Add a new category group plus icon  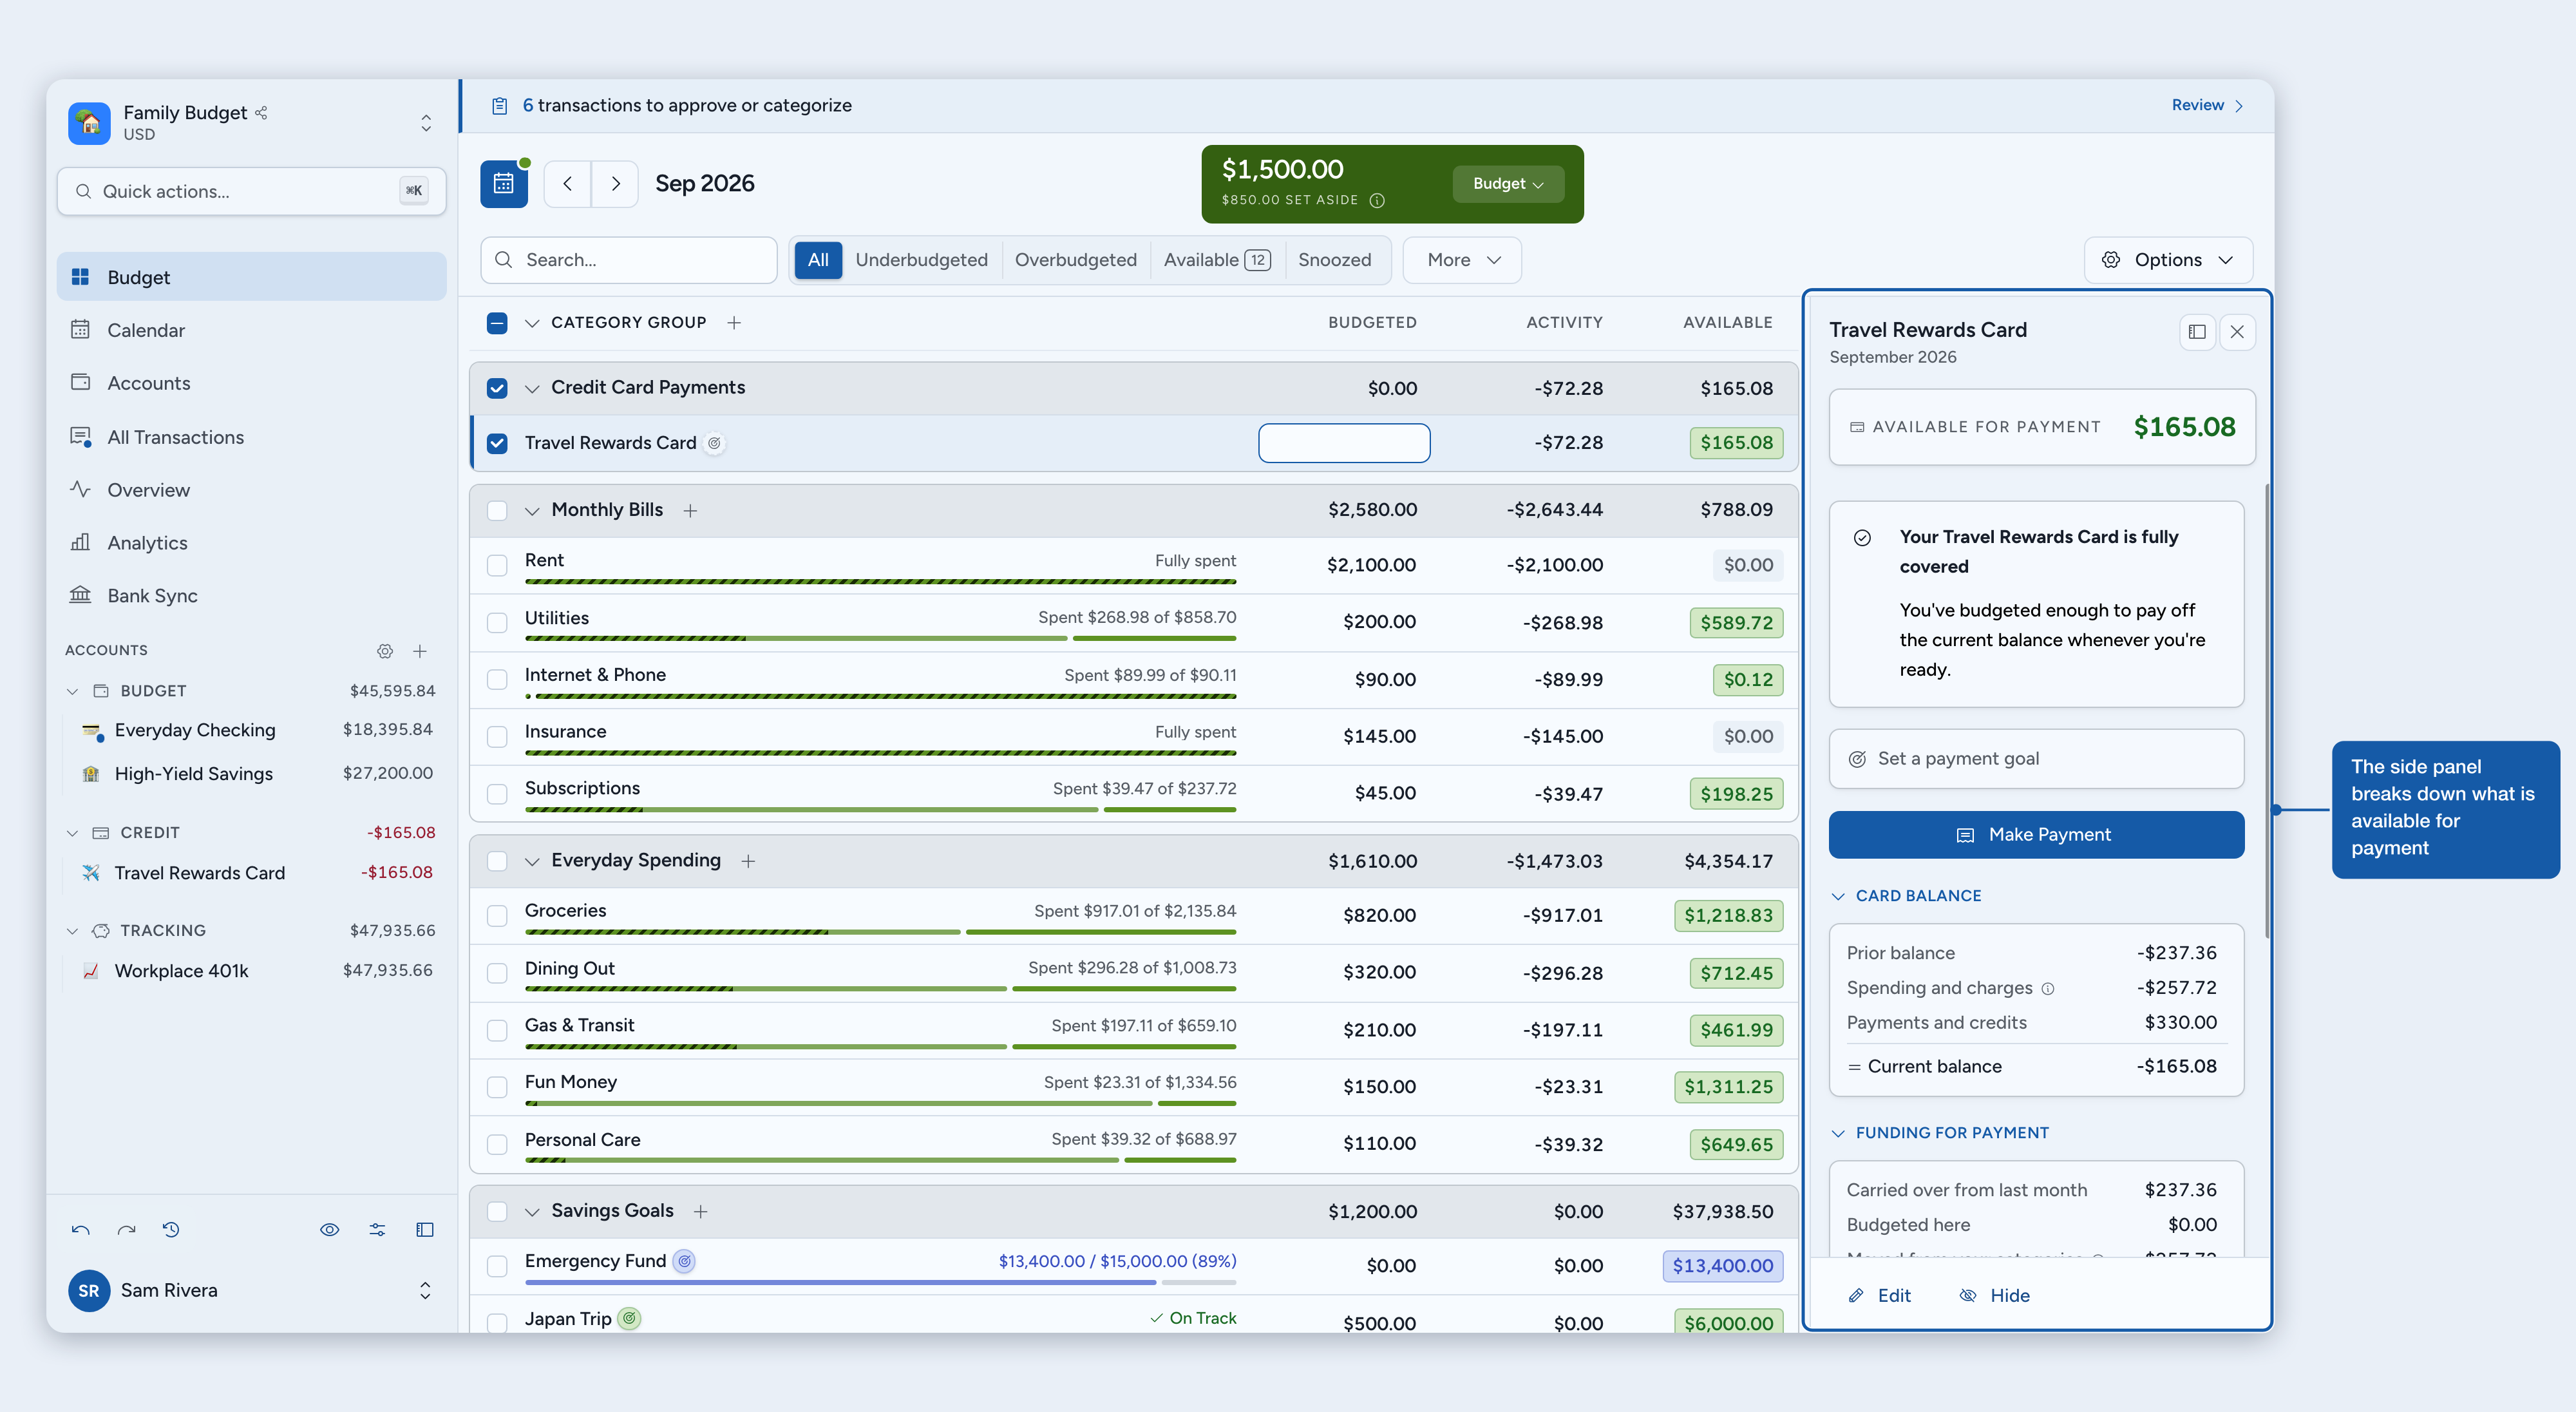(734, 322)
